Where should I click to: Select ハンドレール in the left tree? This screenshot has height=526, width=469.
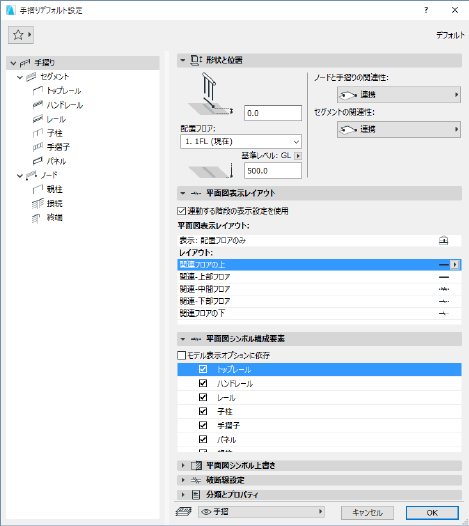click(65, 105)
